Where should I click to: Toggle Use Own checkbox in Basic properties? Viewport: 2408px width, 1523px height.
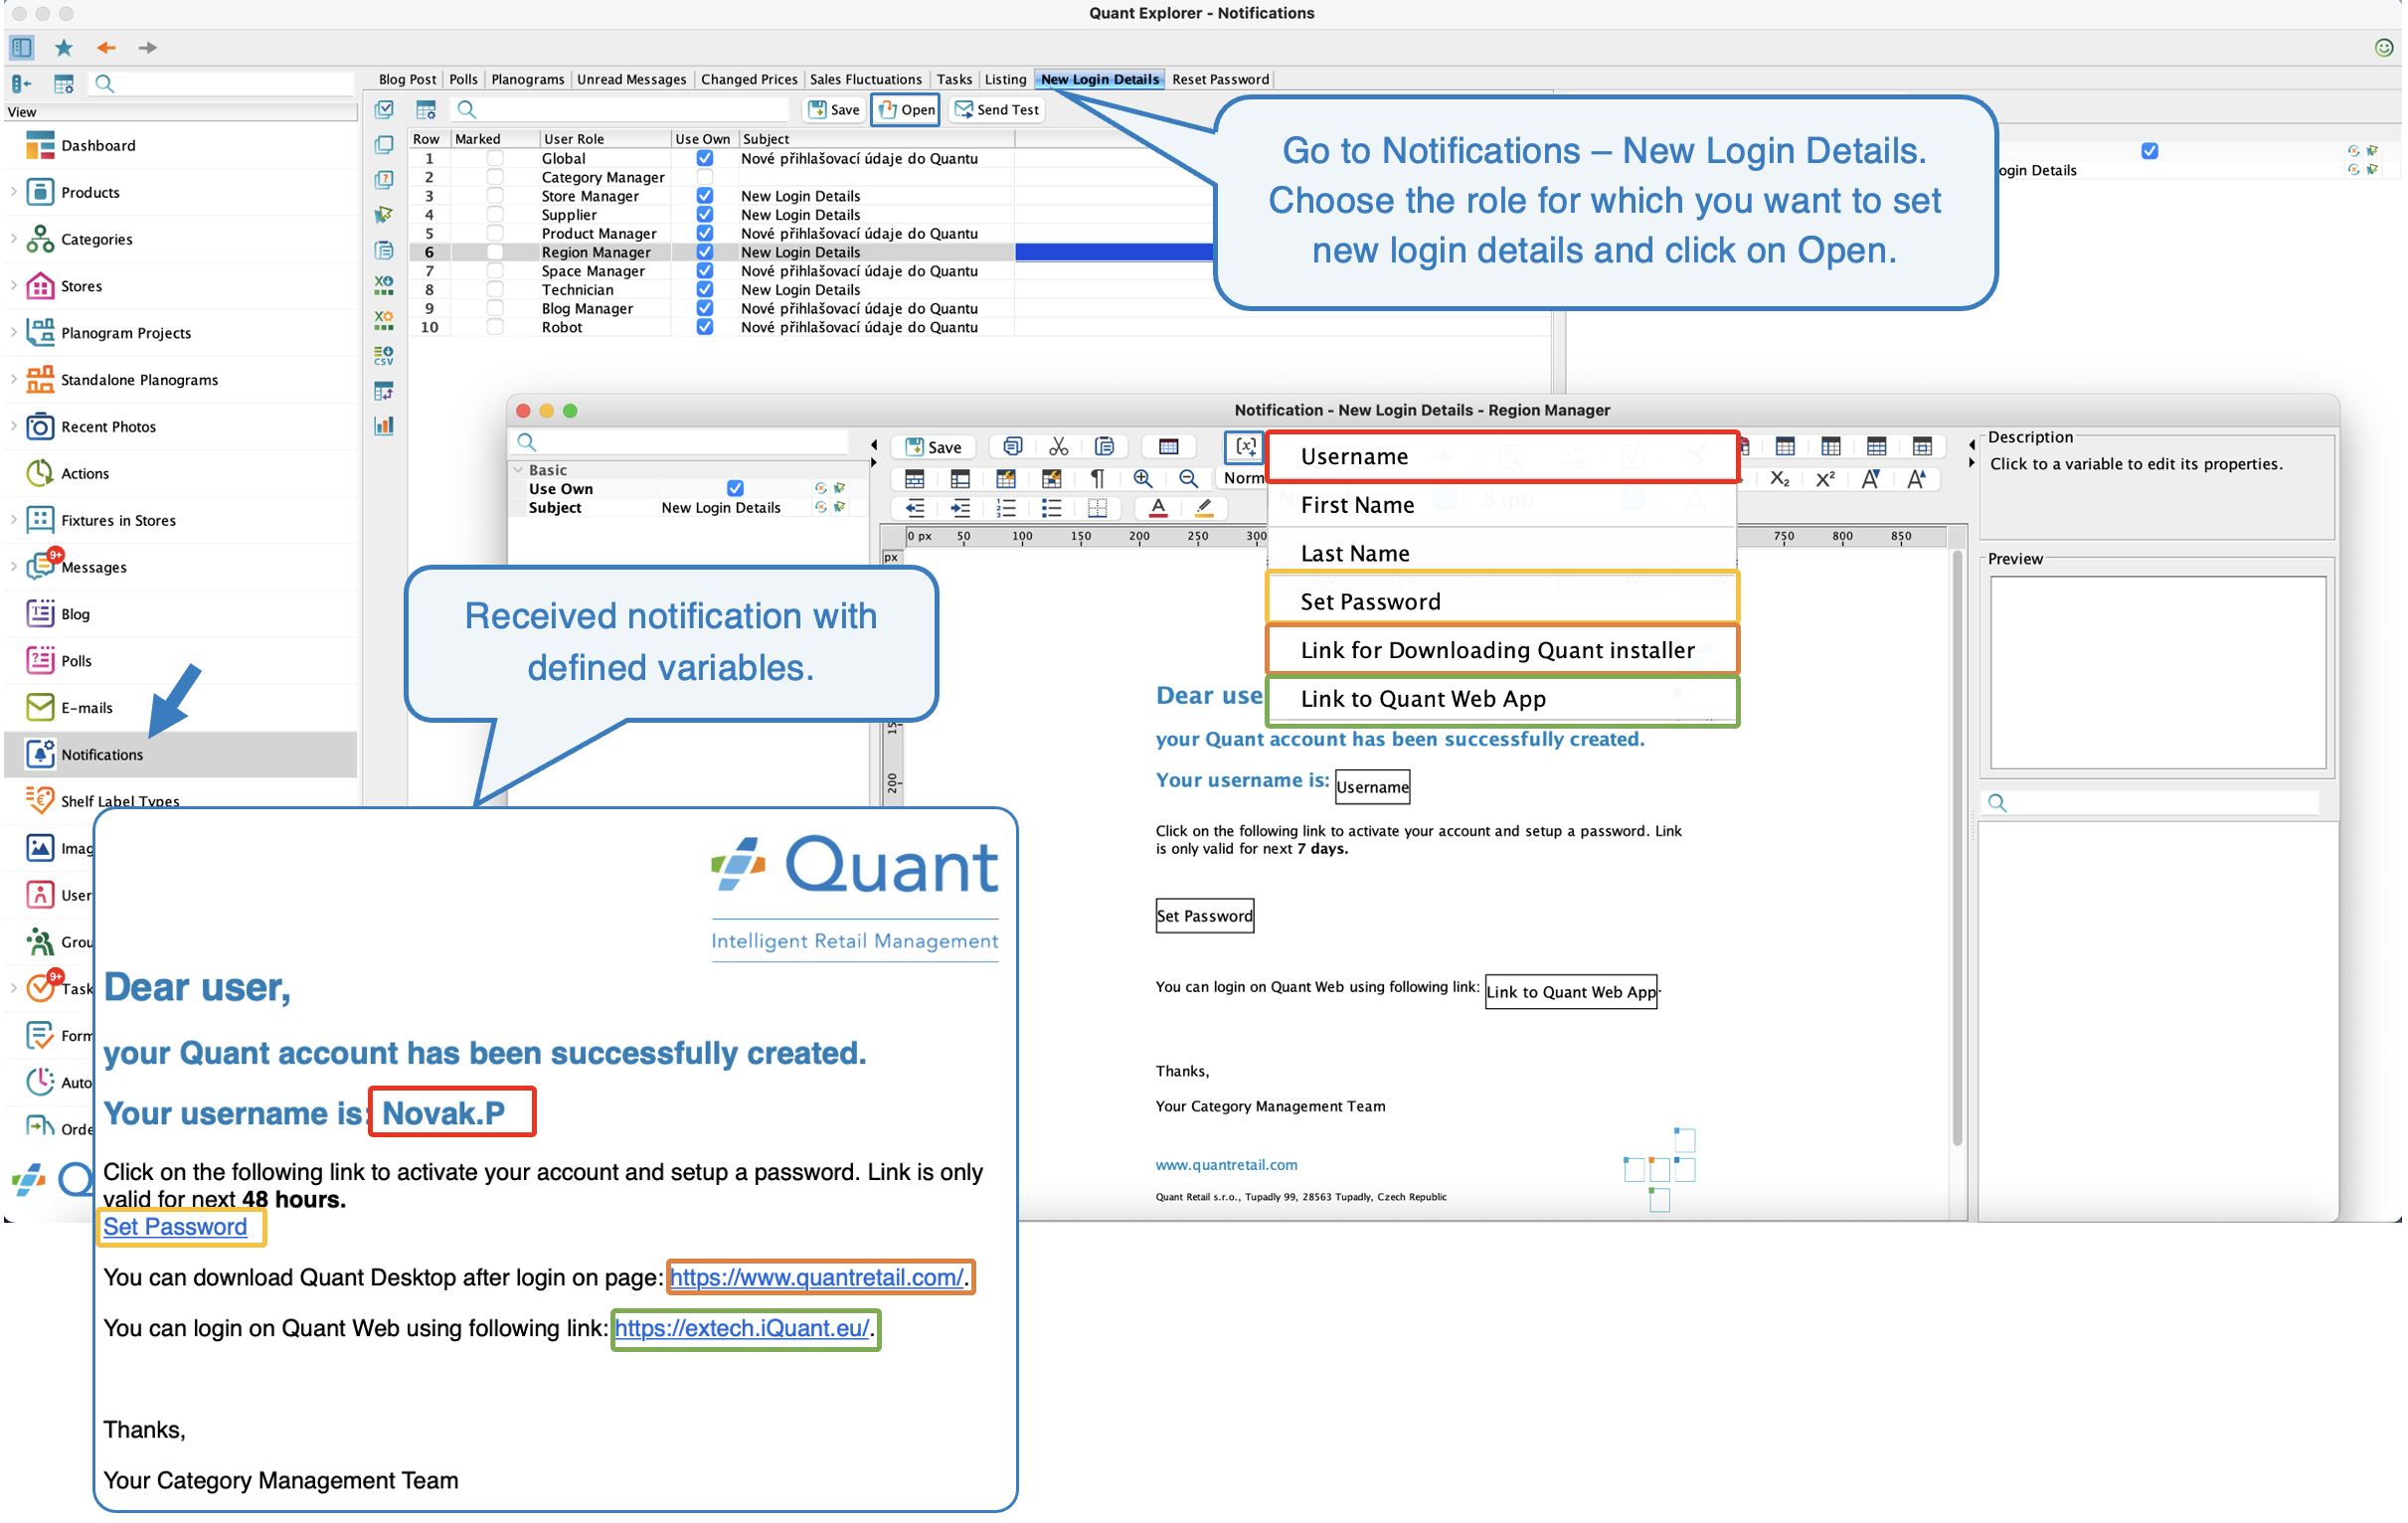point(735,489)
